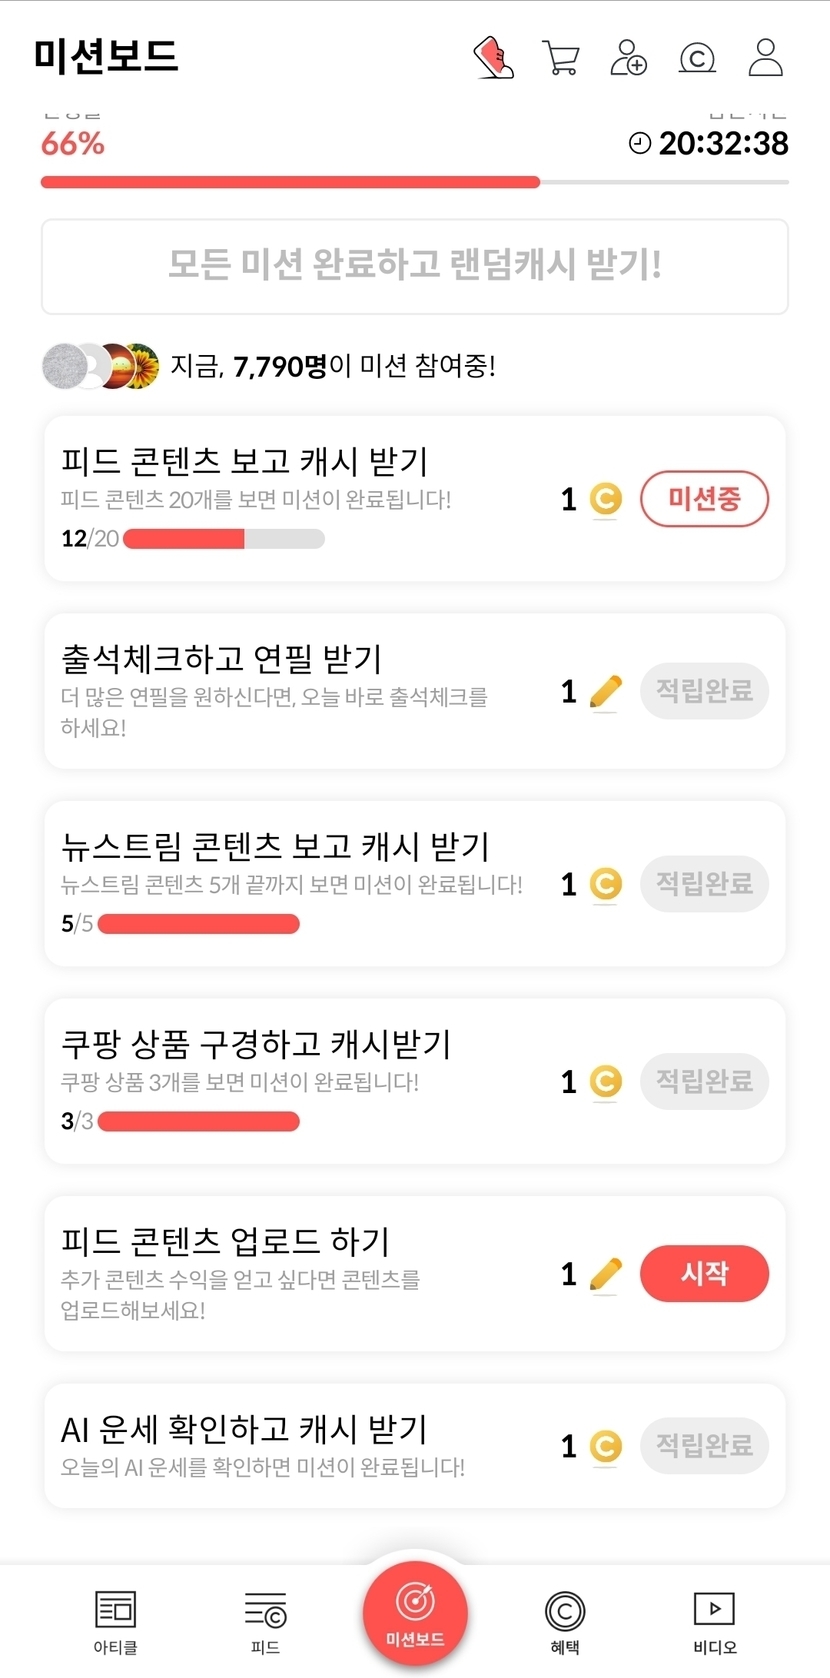830x1678 pixels.
Task: Tap the sneaker step-counter icon
Action: [493, 57]
